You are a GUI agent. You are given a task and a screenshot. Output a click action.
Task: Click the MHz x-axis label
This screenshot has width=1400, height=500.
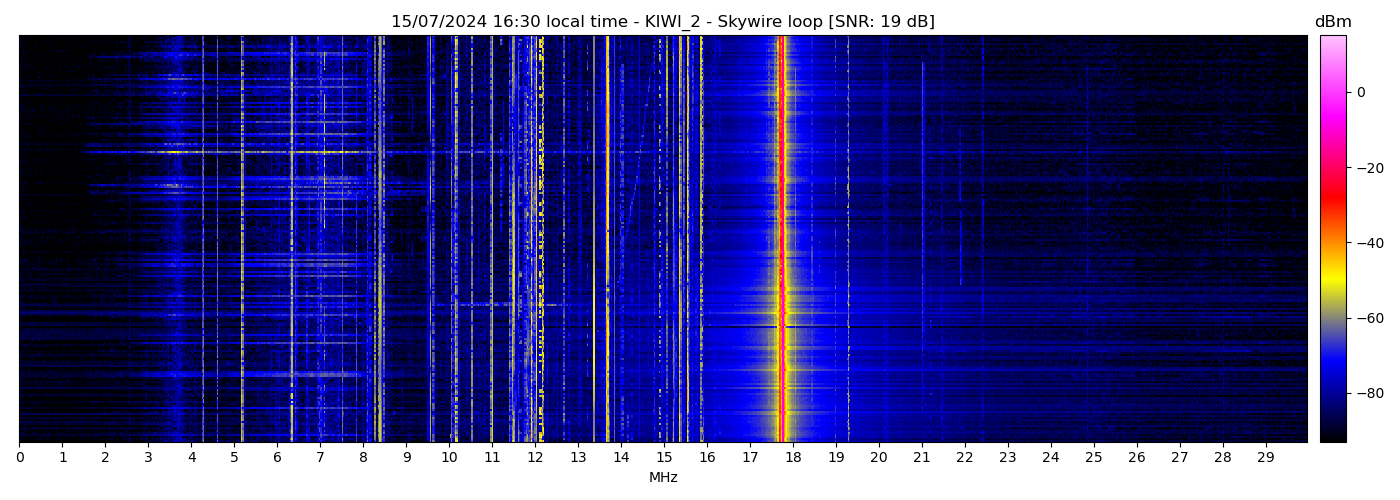663,478
